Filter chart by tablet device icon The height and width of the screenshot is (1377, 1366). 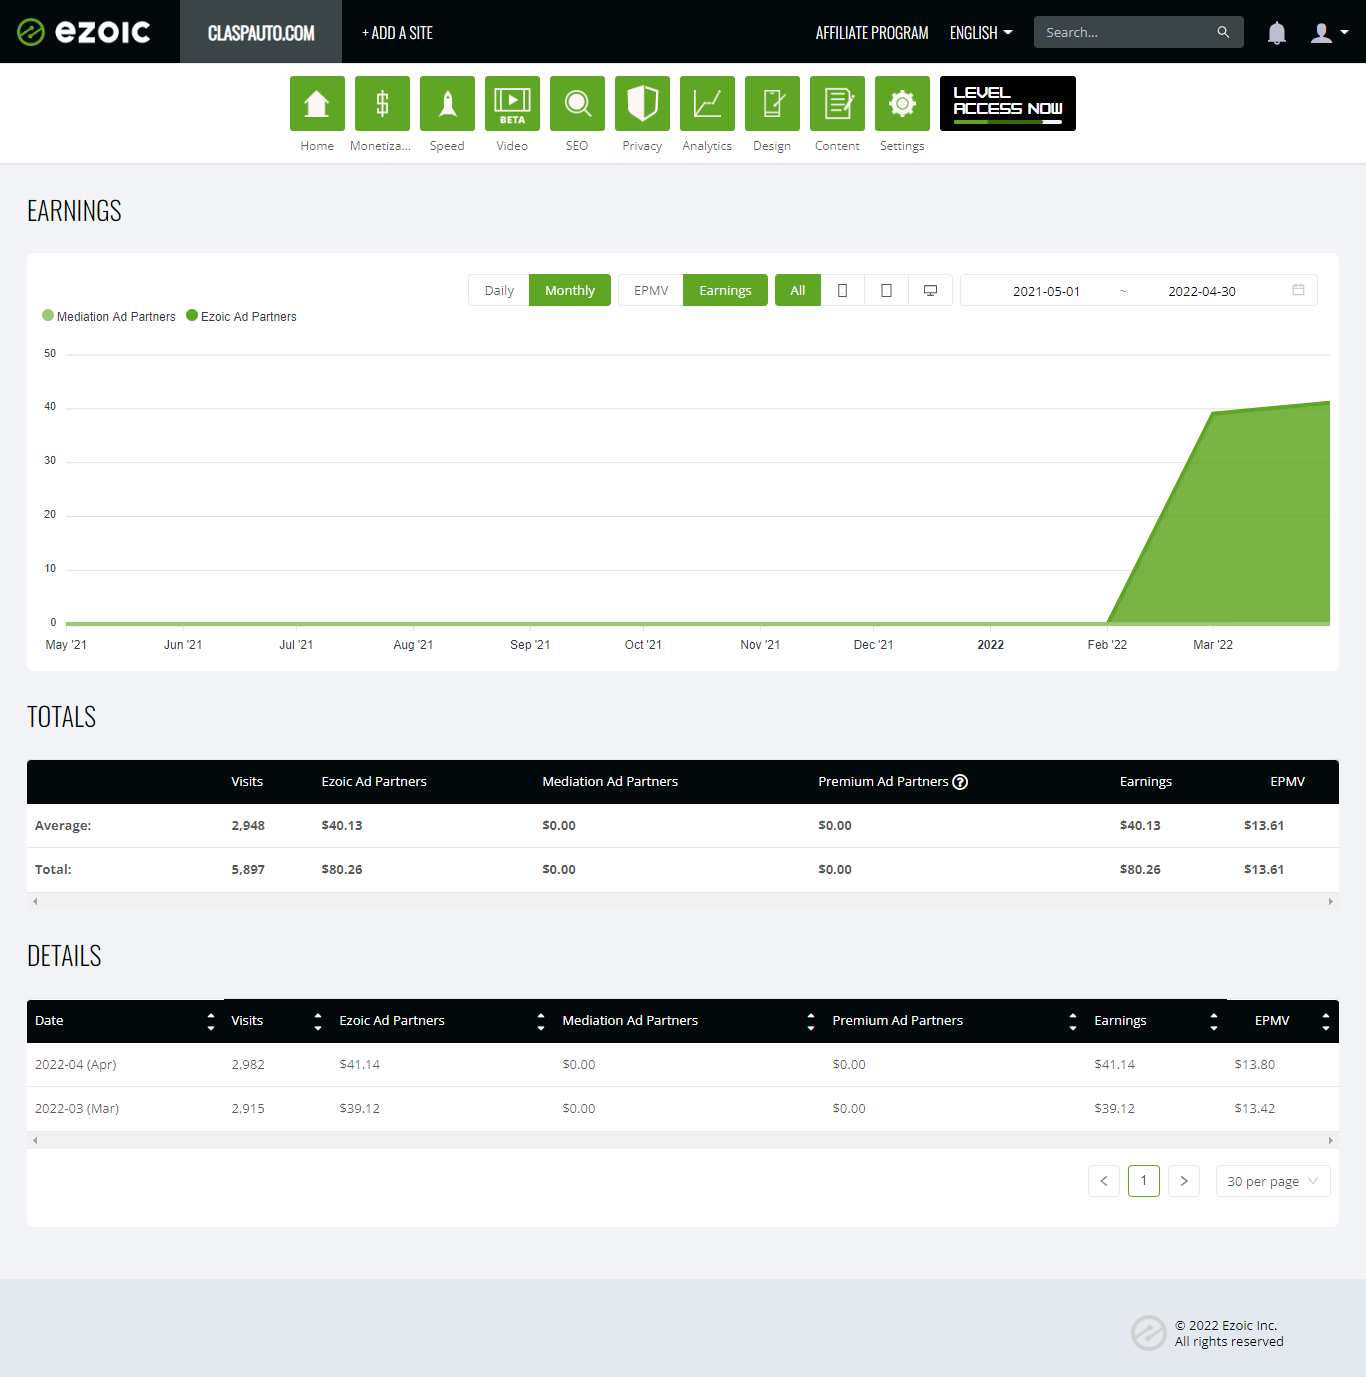[886, 290]
